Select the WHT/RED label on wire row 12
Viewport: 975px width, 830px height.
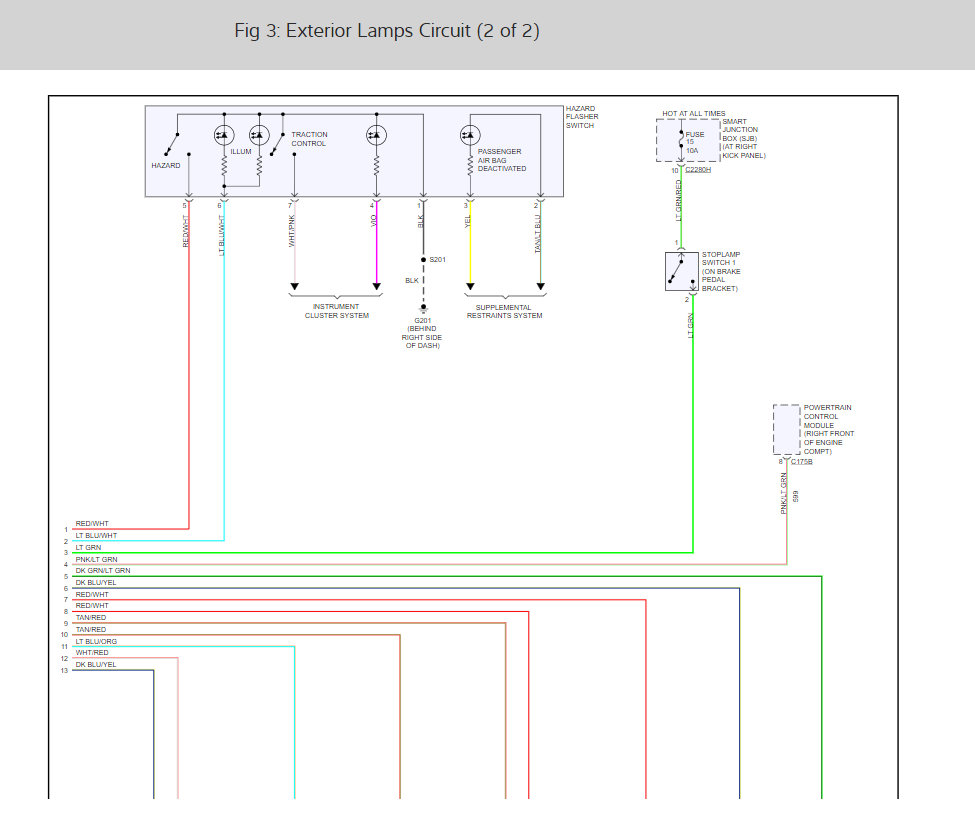pos(92,652)
